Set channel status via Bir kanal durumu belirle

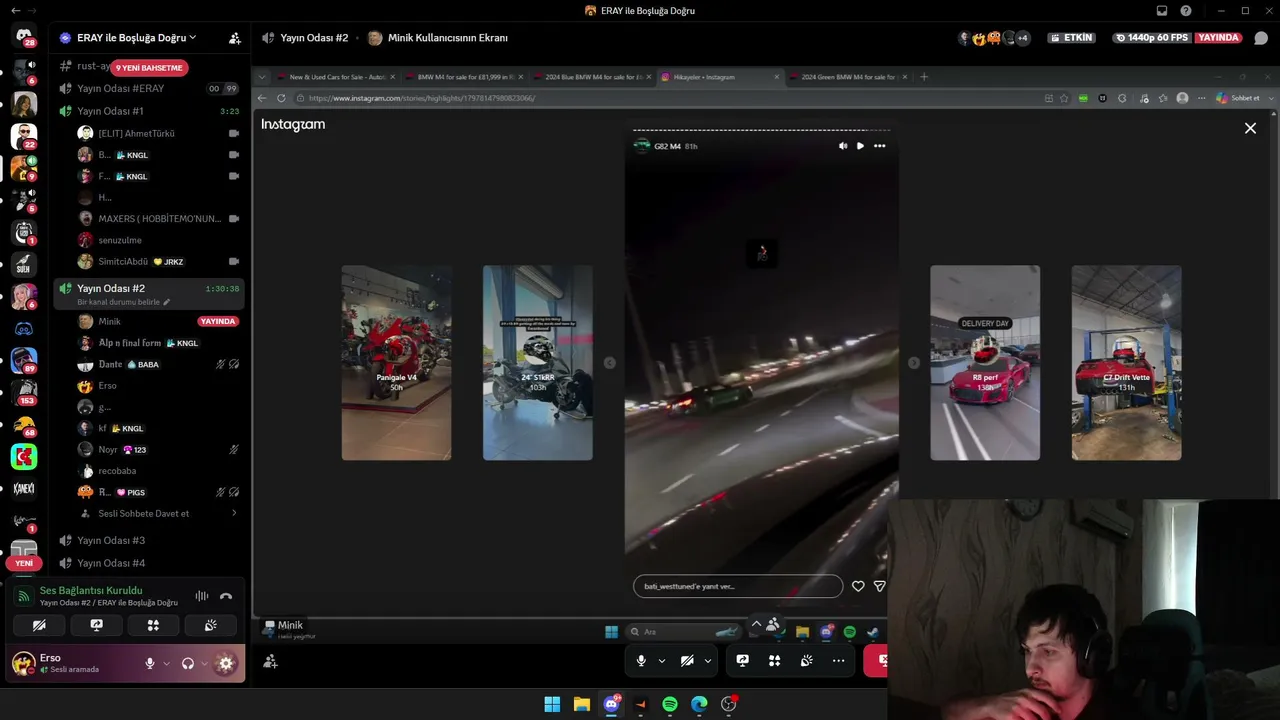124,302
